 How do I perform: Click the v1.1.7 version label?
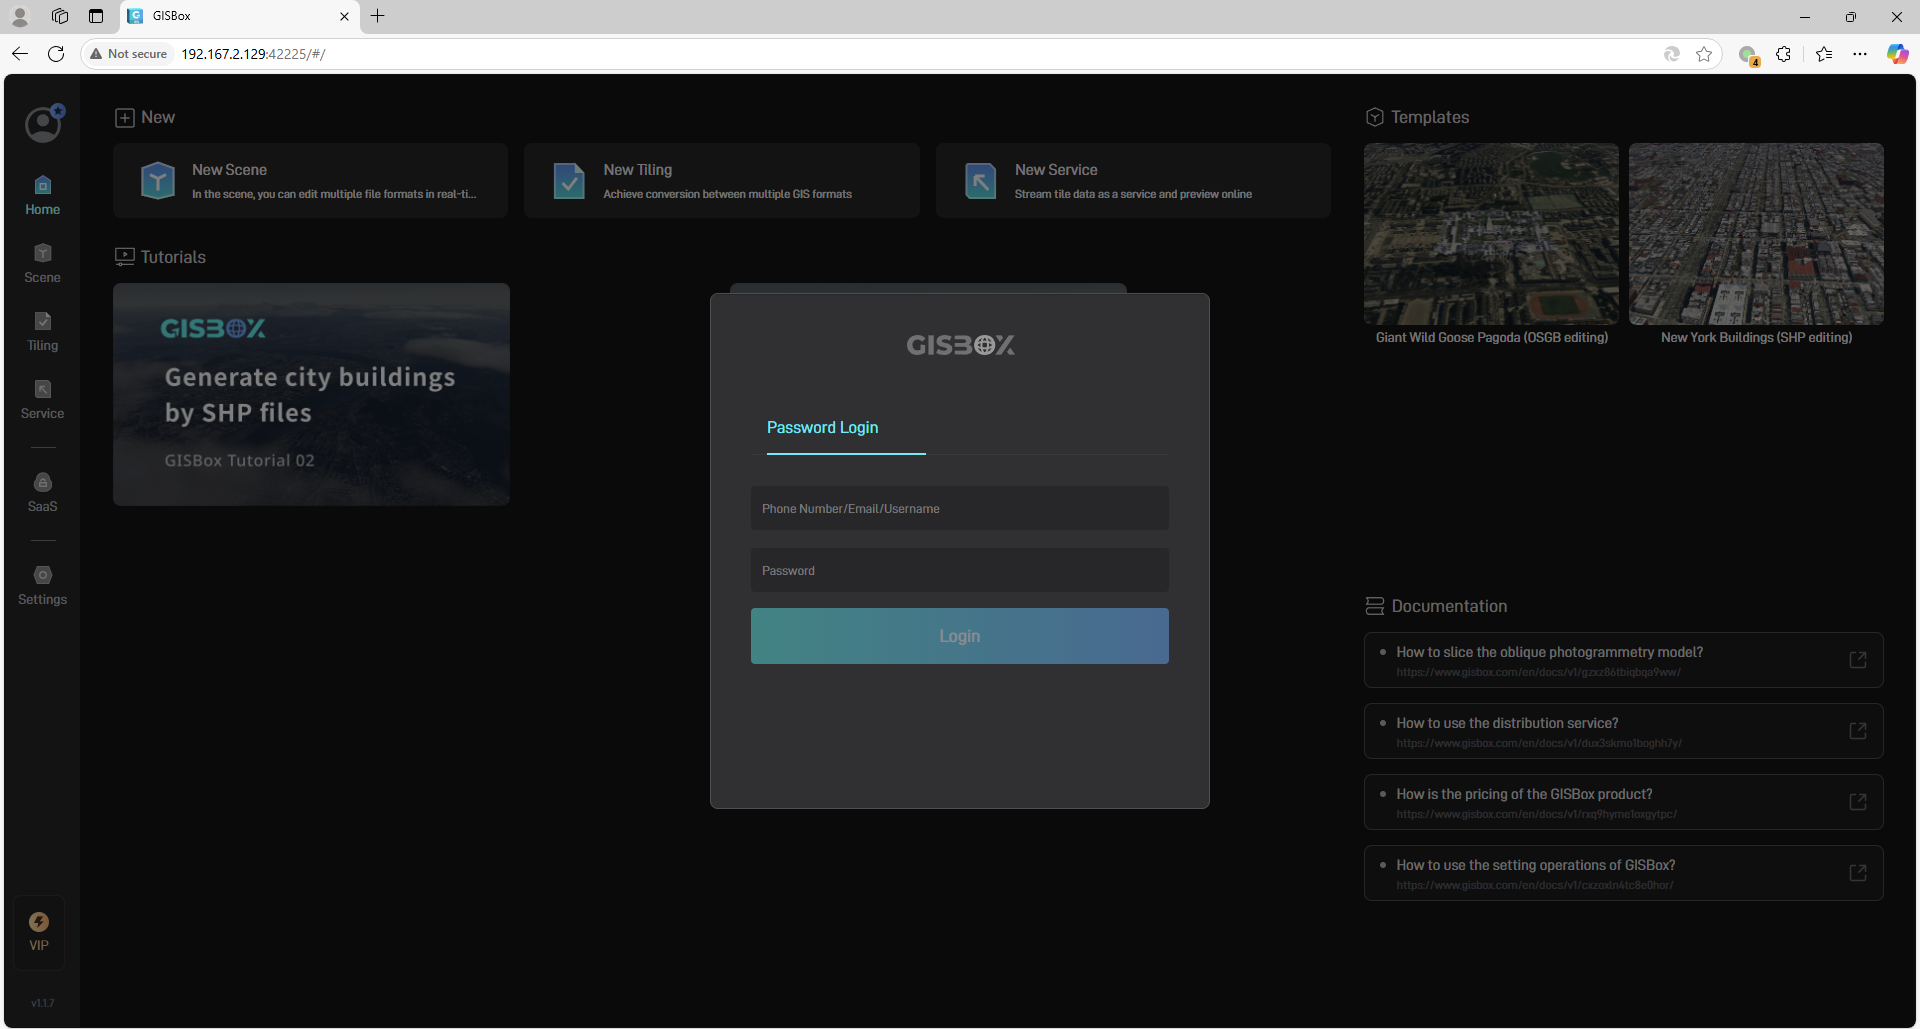(x=42, y=1003)
